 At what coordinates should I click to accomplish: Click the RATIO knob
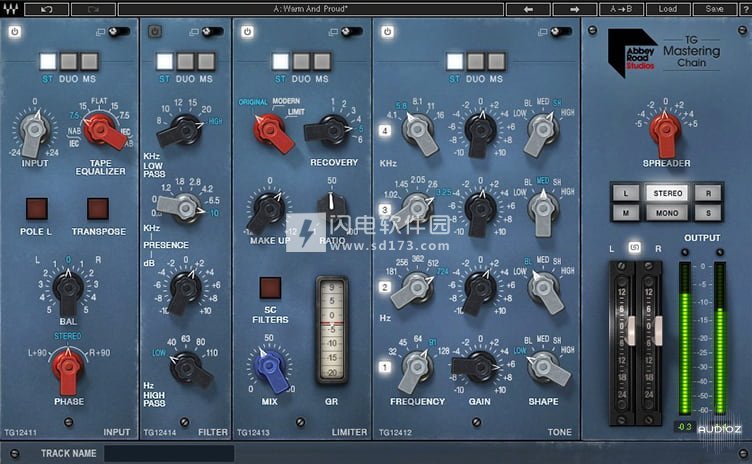coord(331,206)
